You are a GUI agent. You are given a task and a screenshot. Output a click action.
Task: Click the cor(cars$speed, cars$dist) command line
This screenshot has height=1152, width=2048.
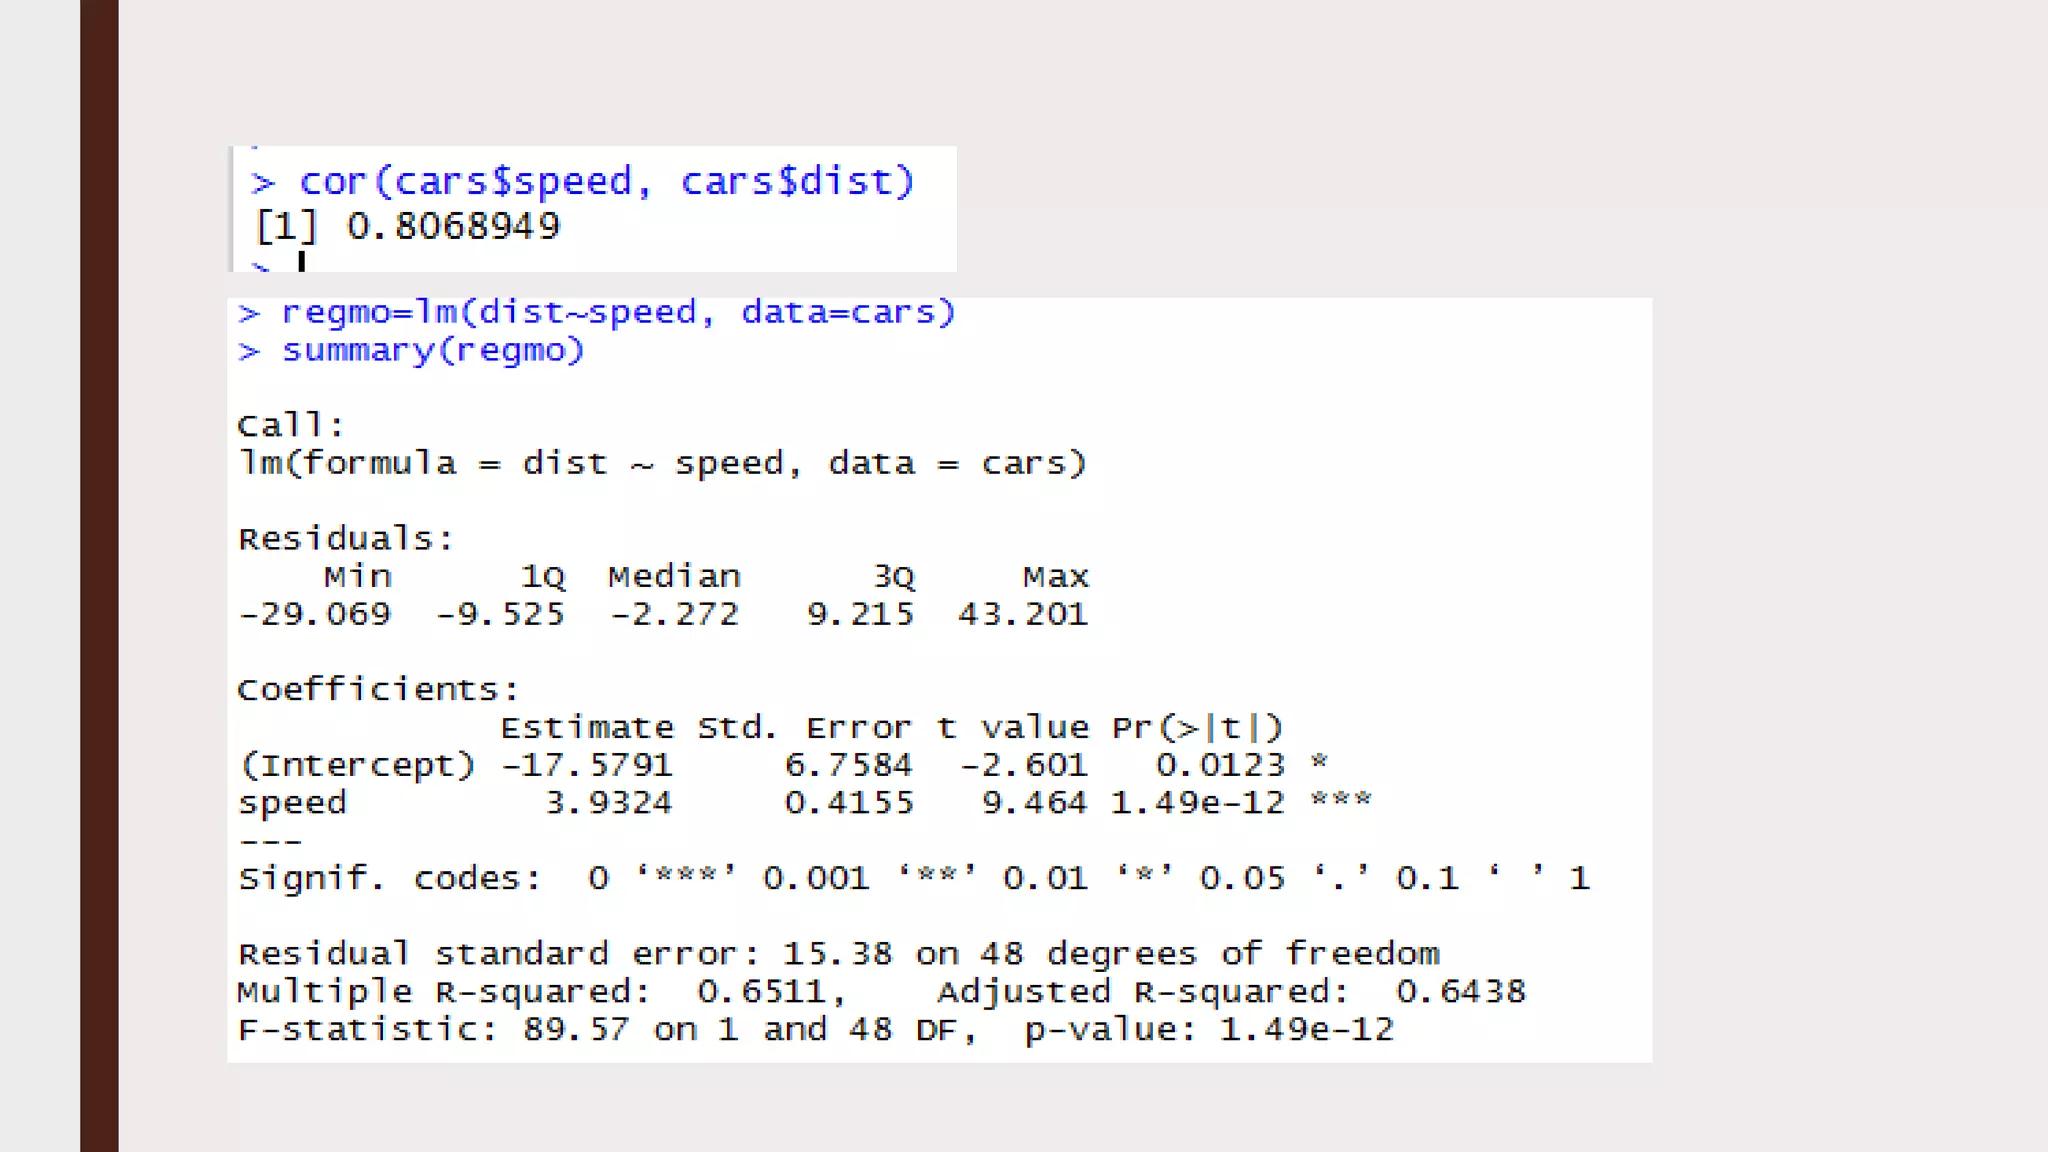[606, 182]
